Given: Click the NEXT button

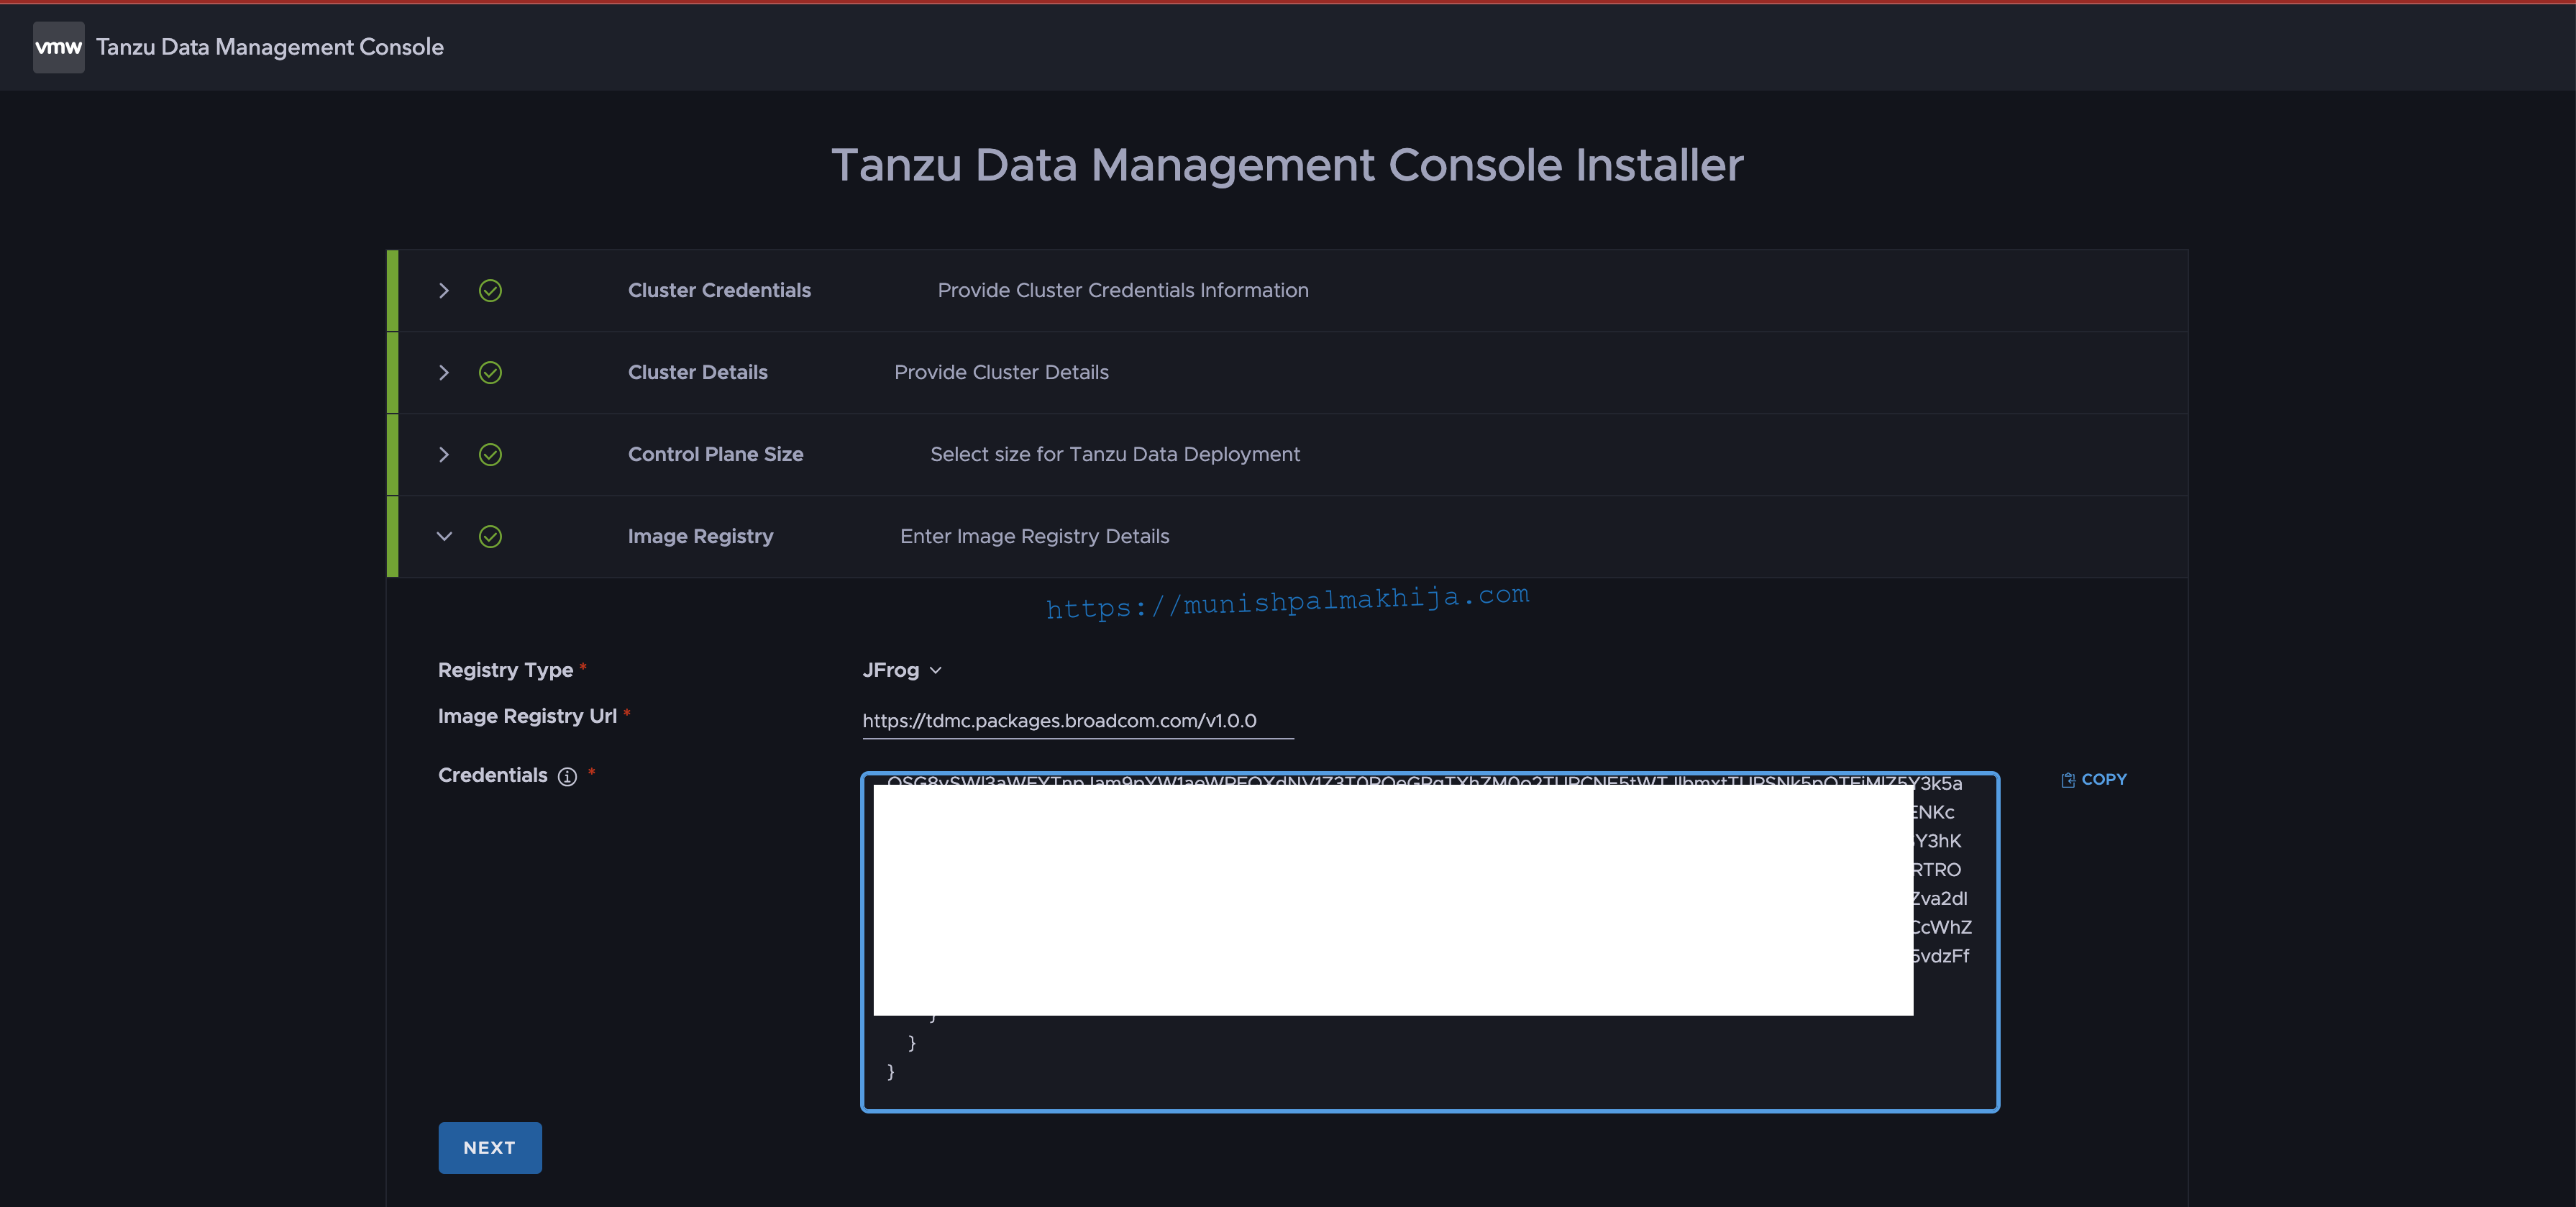Looking at the screenshot, I should [490, 1148].
